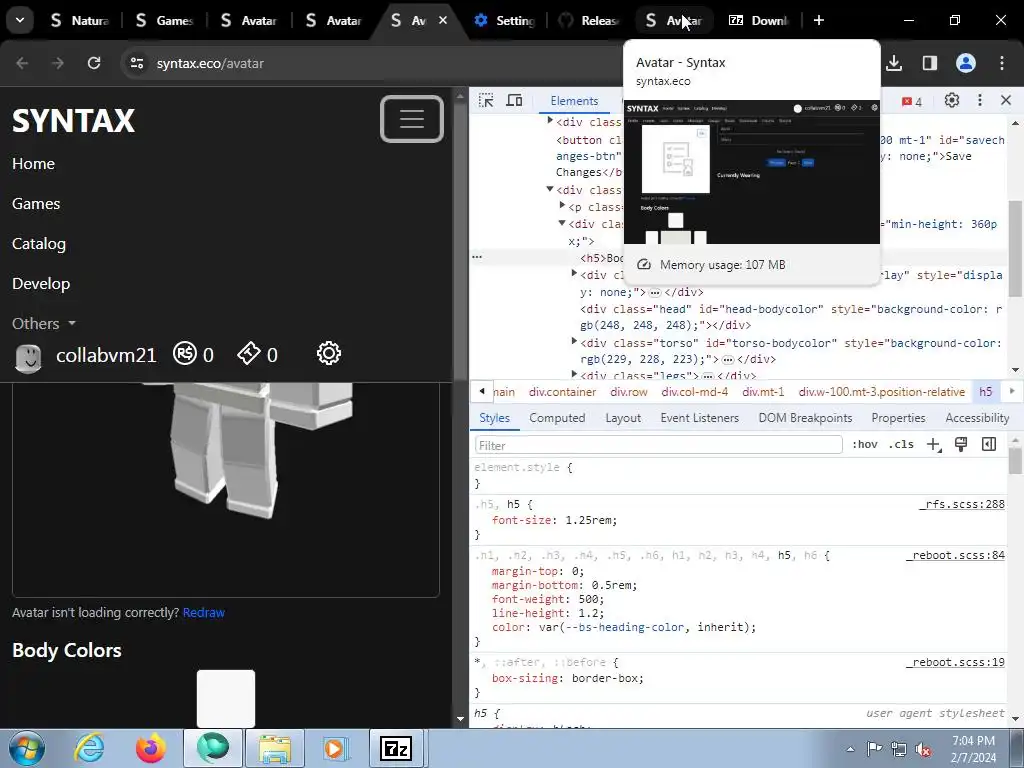Select h5 in the breadcrumb trail
The height and width of the screenshot is (768, 1024).
[x=985, y=392]
